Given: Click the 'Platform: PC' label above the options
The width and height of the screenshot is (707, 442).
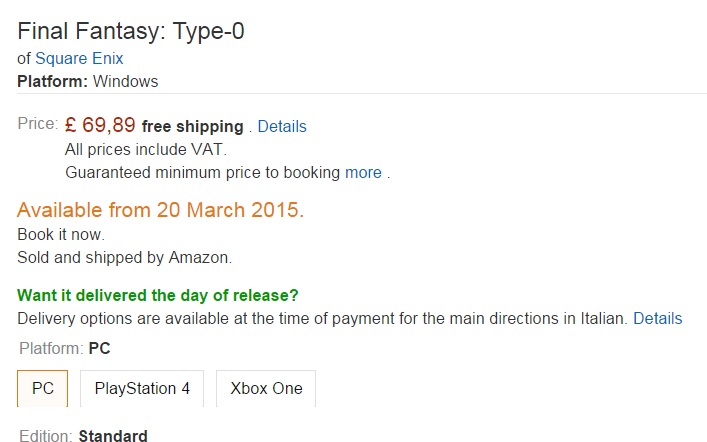Looking at the screenshot, I should [64, 349].
